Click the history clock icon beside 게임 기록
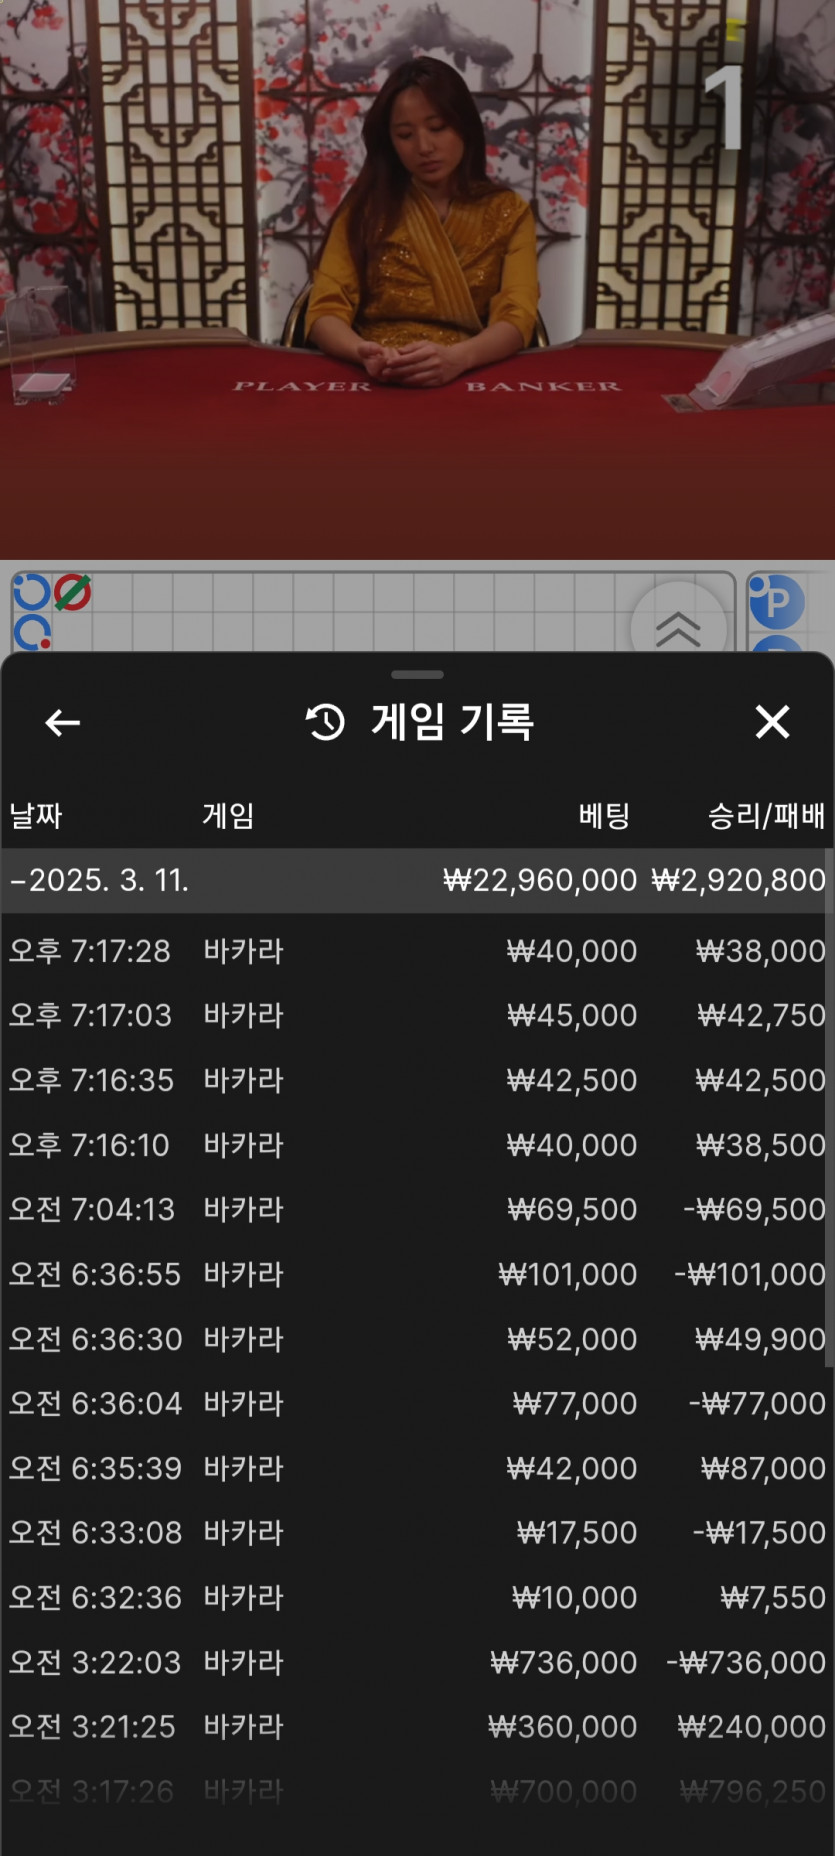The width and height of the screenshot is (835, 1856). [325, 722]
